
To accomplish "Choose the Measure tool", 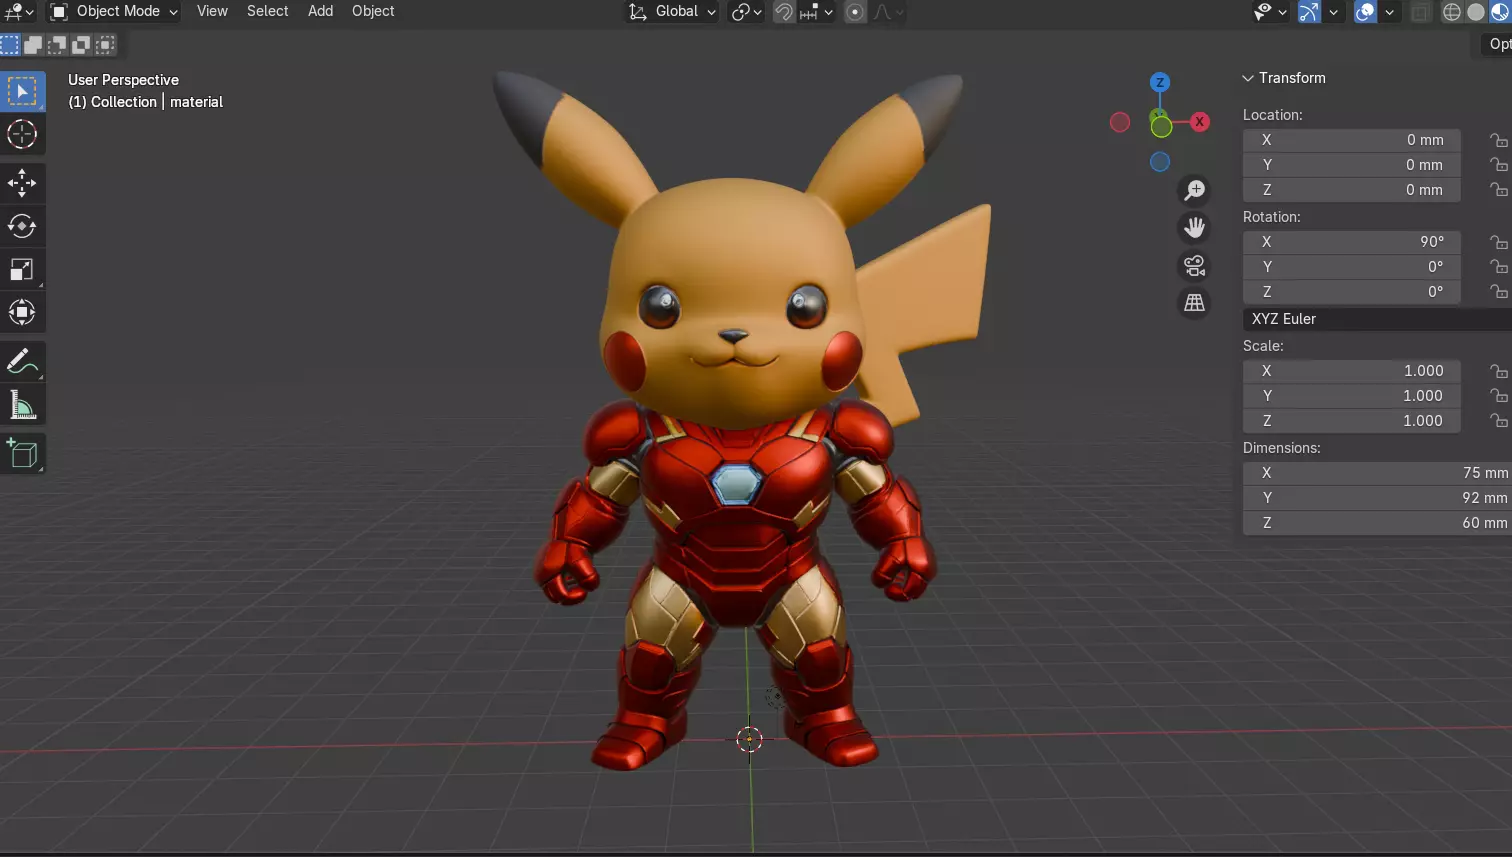I will click(22, 404).
